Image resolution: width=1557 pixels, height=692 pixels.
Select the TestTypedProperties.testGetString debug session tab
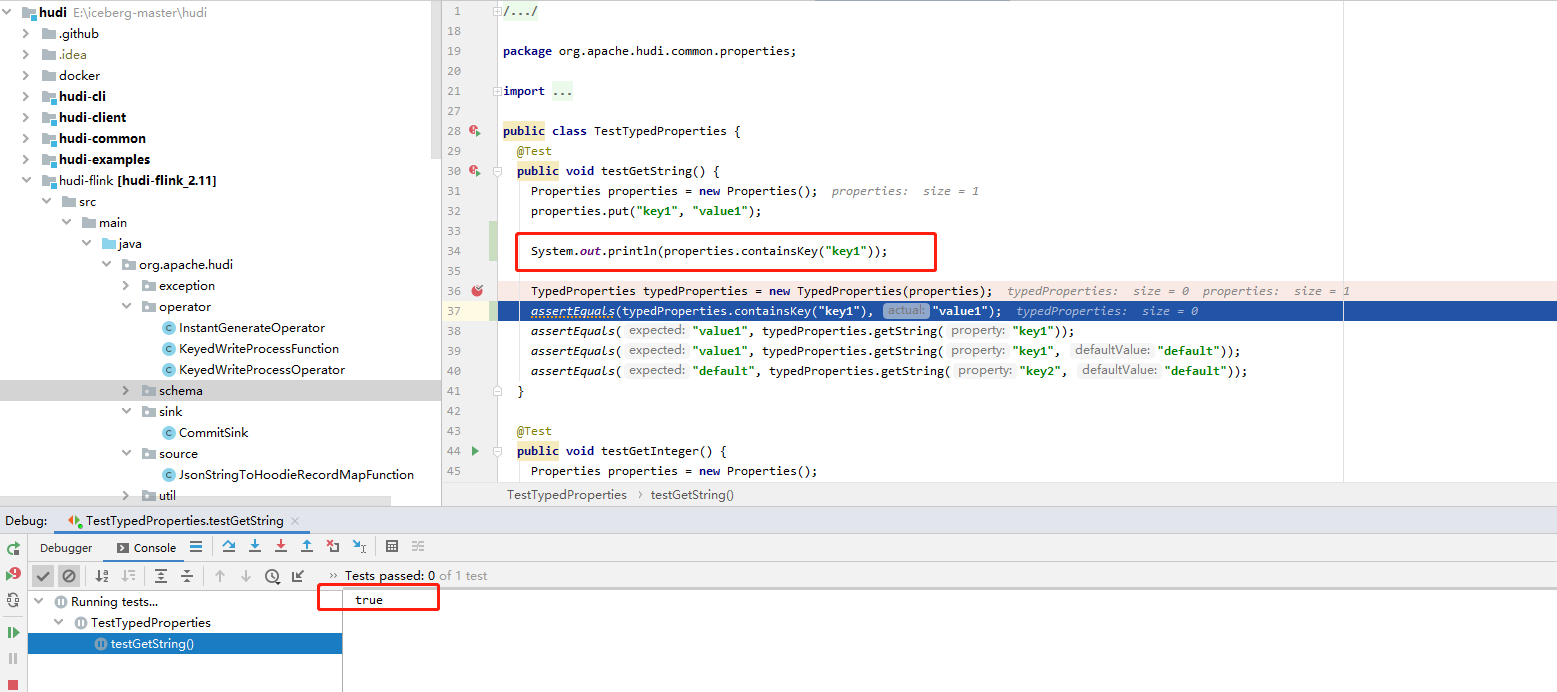pos(185,521)
